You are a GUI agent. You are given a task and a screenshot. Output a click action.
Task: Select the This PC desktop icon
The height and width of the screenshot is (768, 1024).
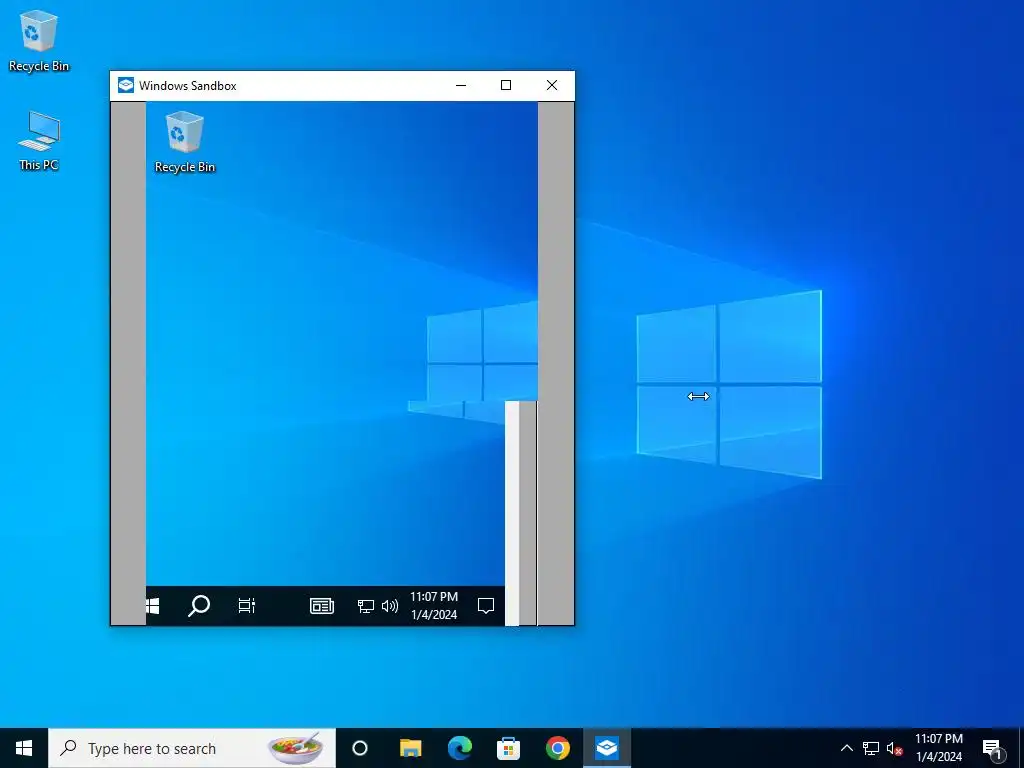[x=39, y=141]
